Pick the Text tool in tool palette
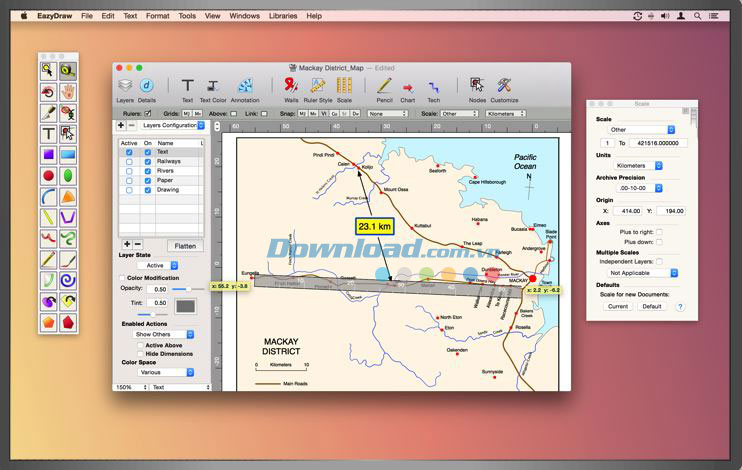This screenshot has width=742, height=470. (x=48, y=134)
